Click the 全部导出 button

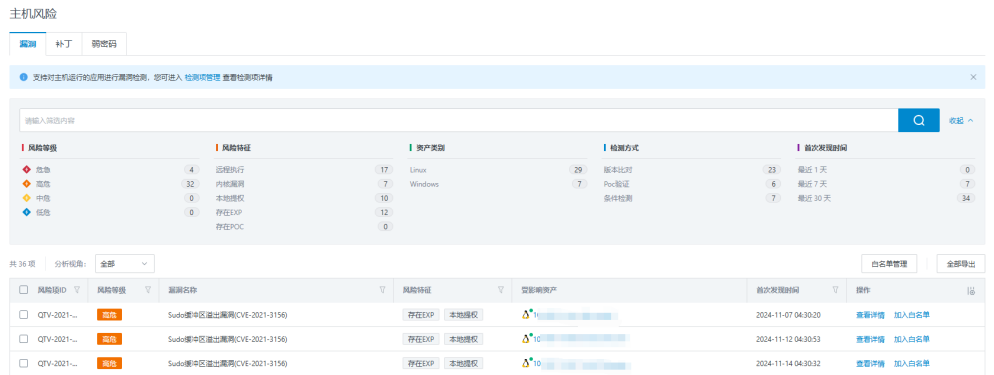(961, 264)
